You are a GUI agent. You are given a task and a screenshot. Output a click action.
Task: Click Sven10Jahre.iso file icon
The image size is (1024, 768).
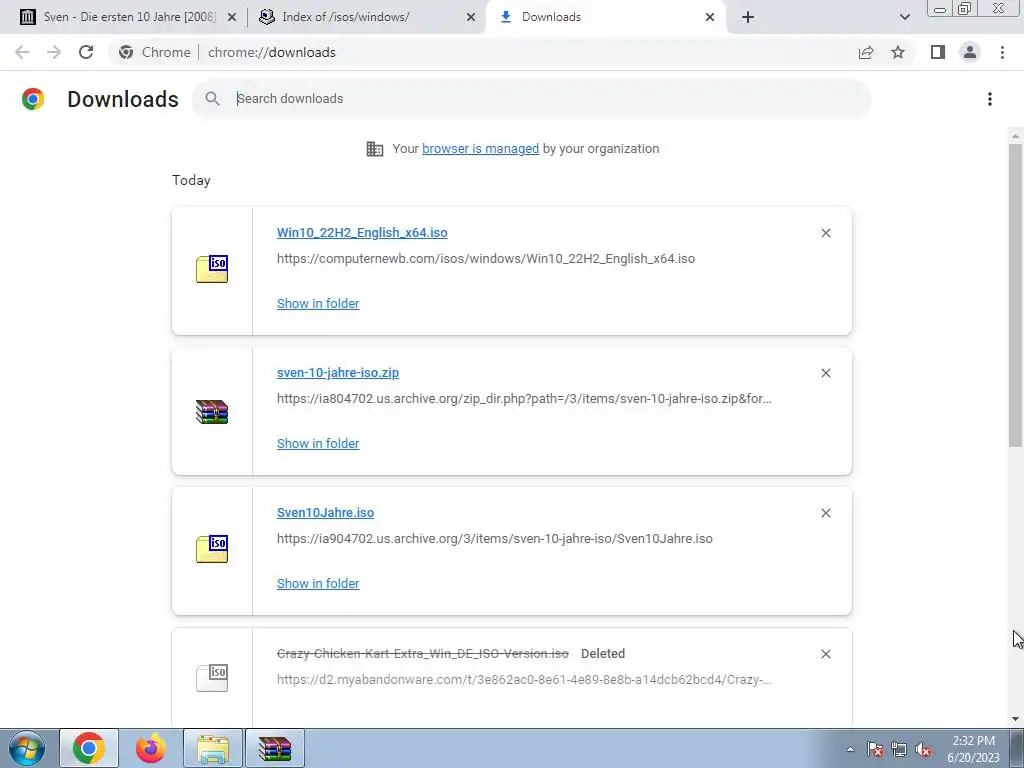212,549
